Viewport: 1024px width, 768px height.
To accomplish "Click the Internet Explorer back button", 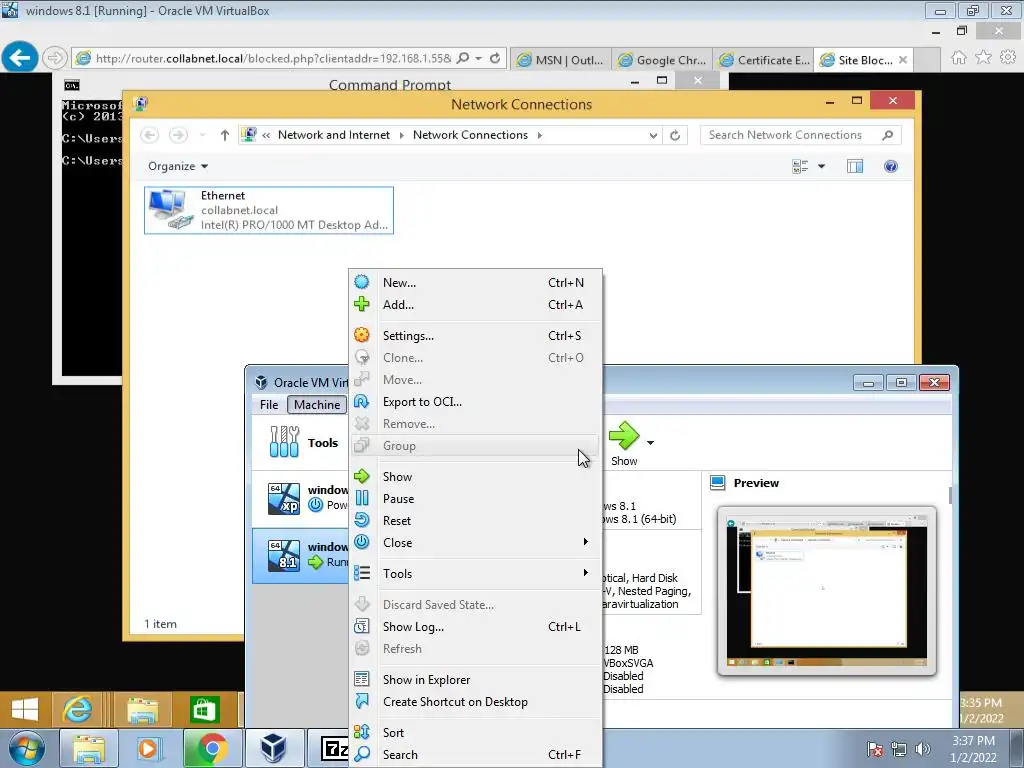I will point(20,57).
